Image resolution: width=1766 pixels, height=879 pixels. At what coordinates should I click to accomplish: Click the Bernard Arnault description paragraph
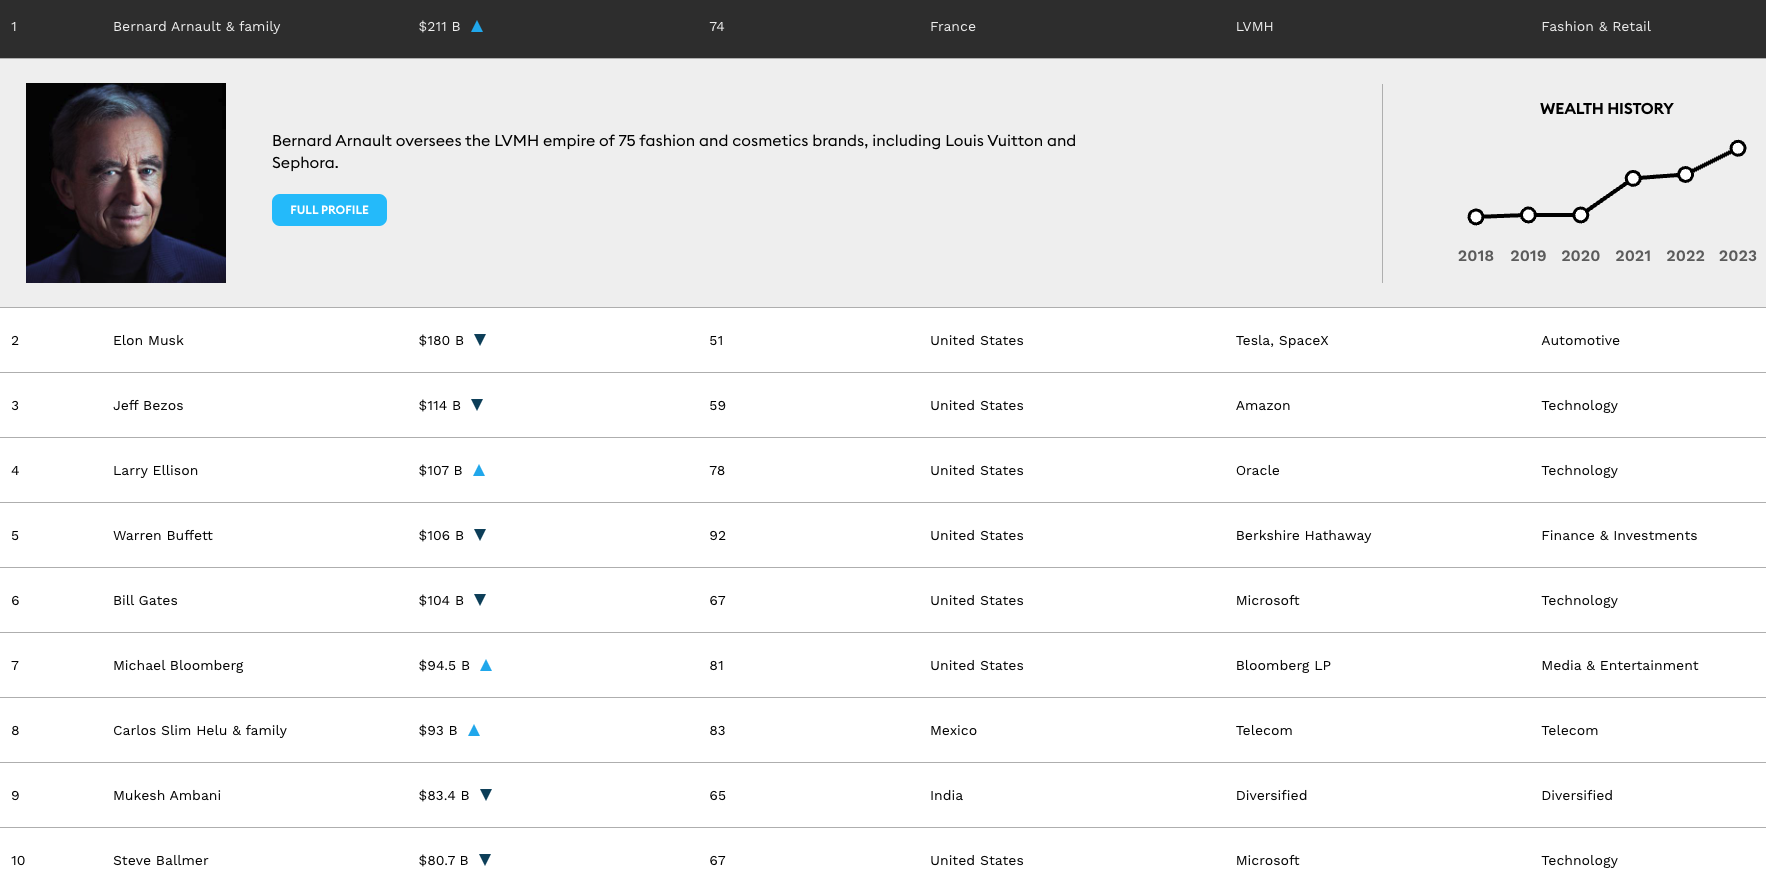674,152
